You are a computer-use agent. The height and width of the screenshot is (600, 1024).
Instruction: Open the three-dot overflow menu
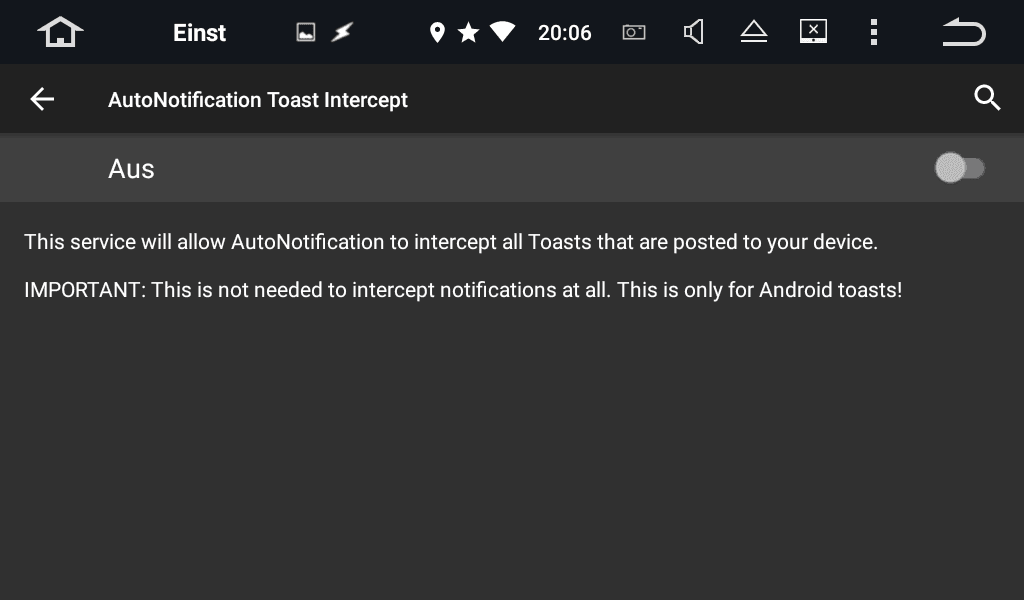874,32
